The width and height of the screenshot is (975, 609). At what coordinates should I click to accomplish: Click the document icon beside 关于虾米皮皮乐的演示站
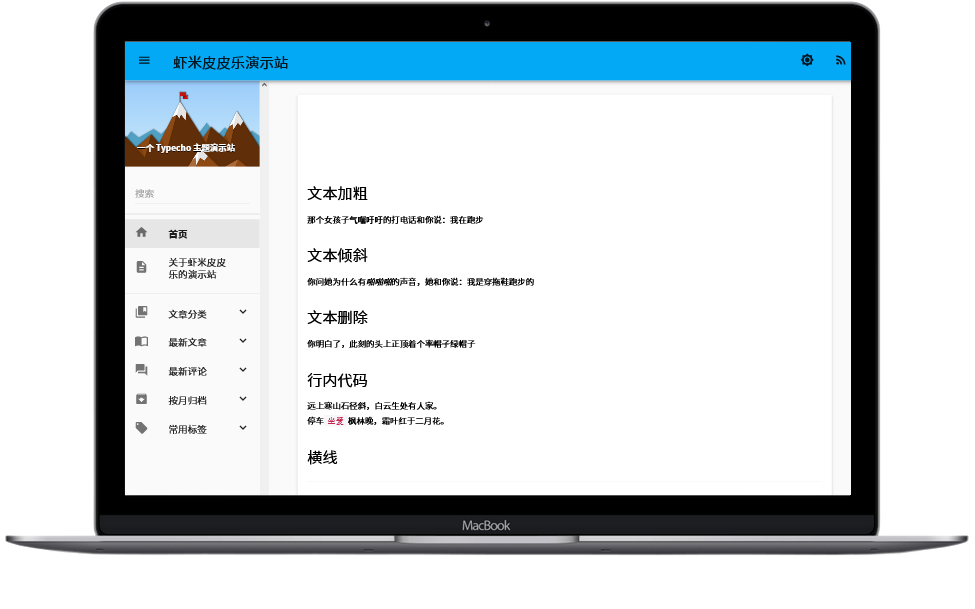pyautogui.click(x=141, y=267)
